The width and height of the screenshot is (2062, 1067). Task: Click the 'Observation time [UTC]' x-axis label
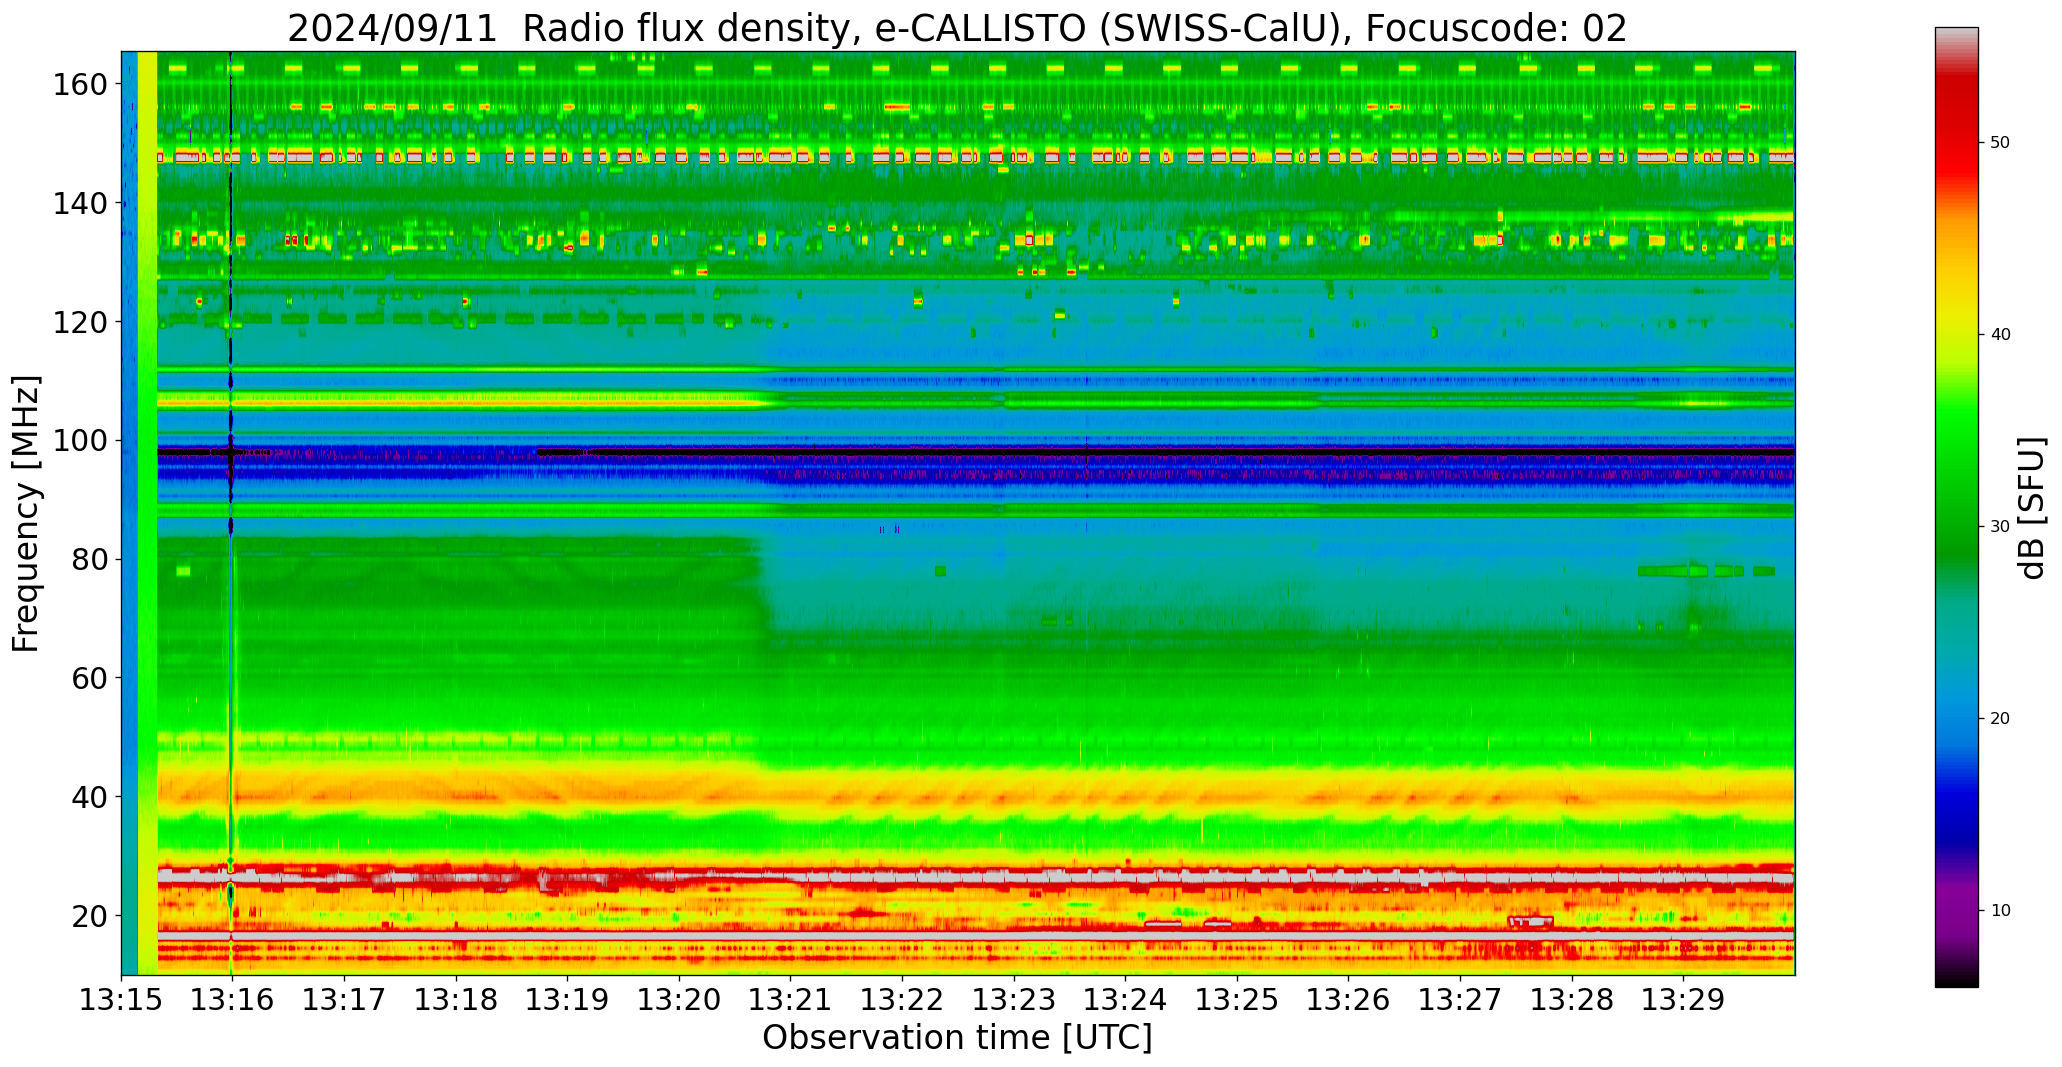pyautogui.click(x=957, y=1038)
